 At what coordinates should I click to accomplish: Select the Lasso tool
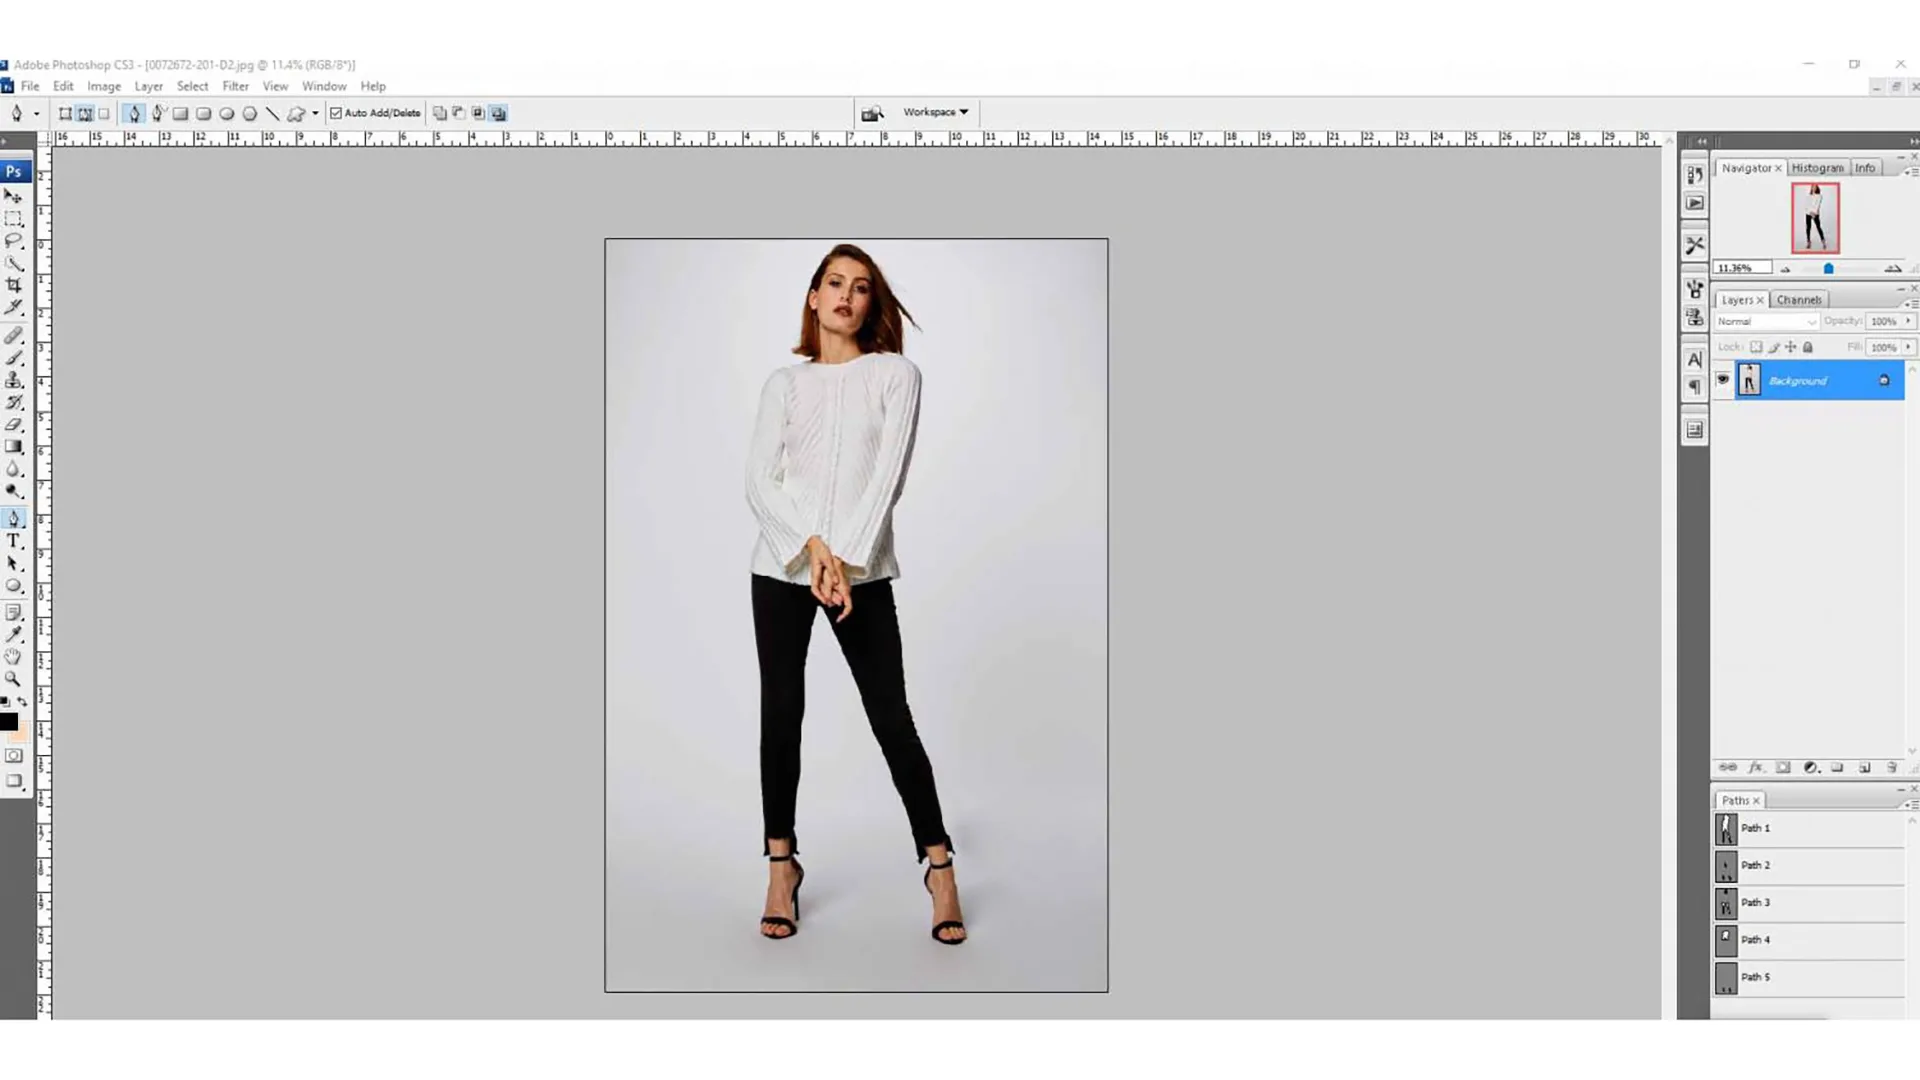(x=13, y=241)
